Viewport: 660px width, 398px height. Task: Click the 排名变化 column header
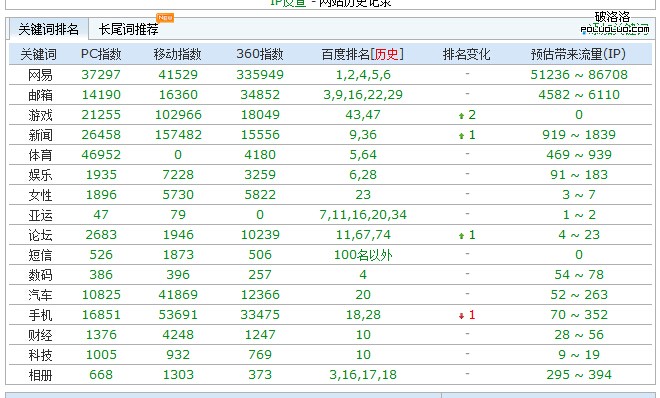tap(466, 54)
